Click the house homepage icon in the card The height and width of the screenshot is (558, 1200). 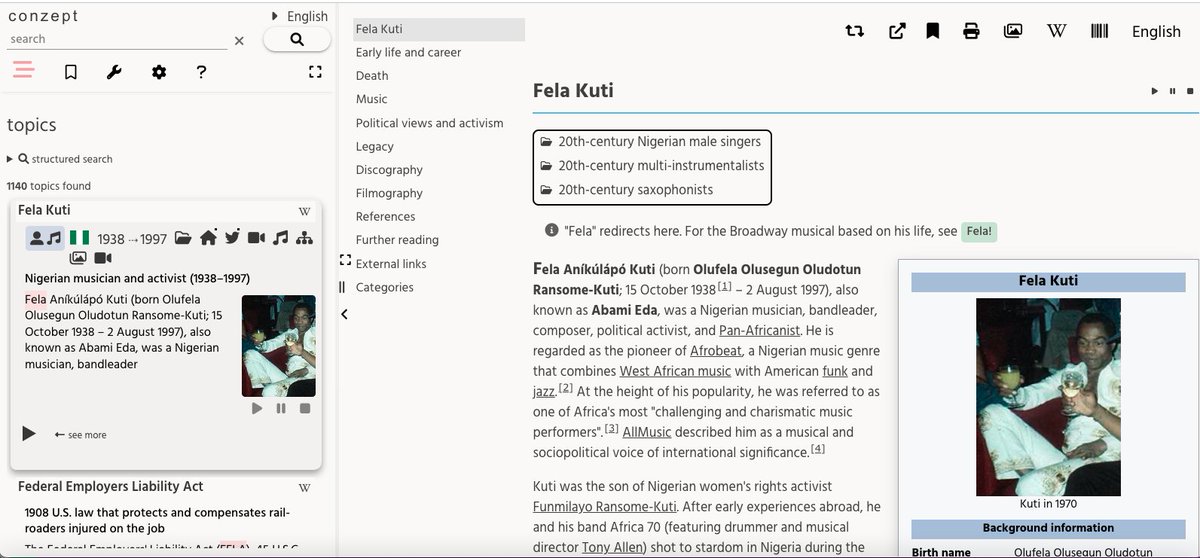point(208,238)
